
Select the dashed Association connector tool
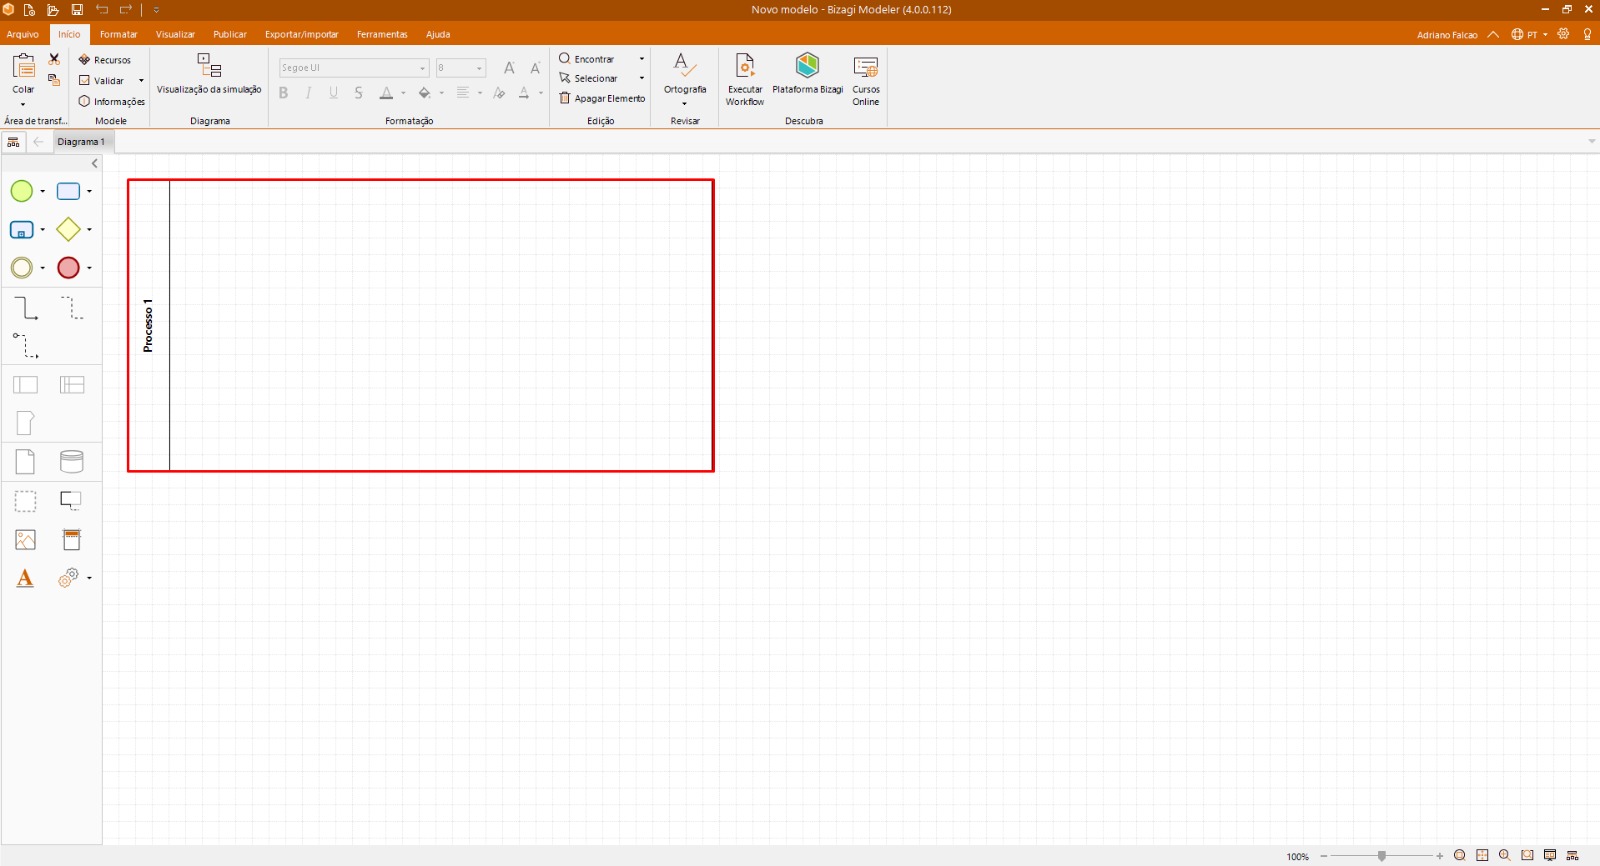72,308
